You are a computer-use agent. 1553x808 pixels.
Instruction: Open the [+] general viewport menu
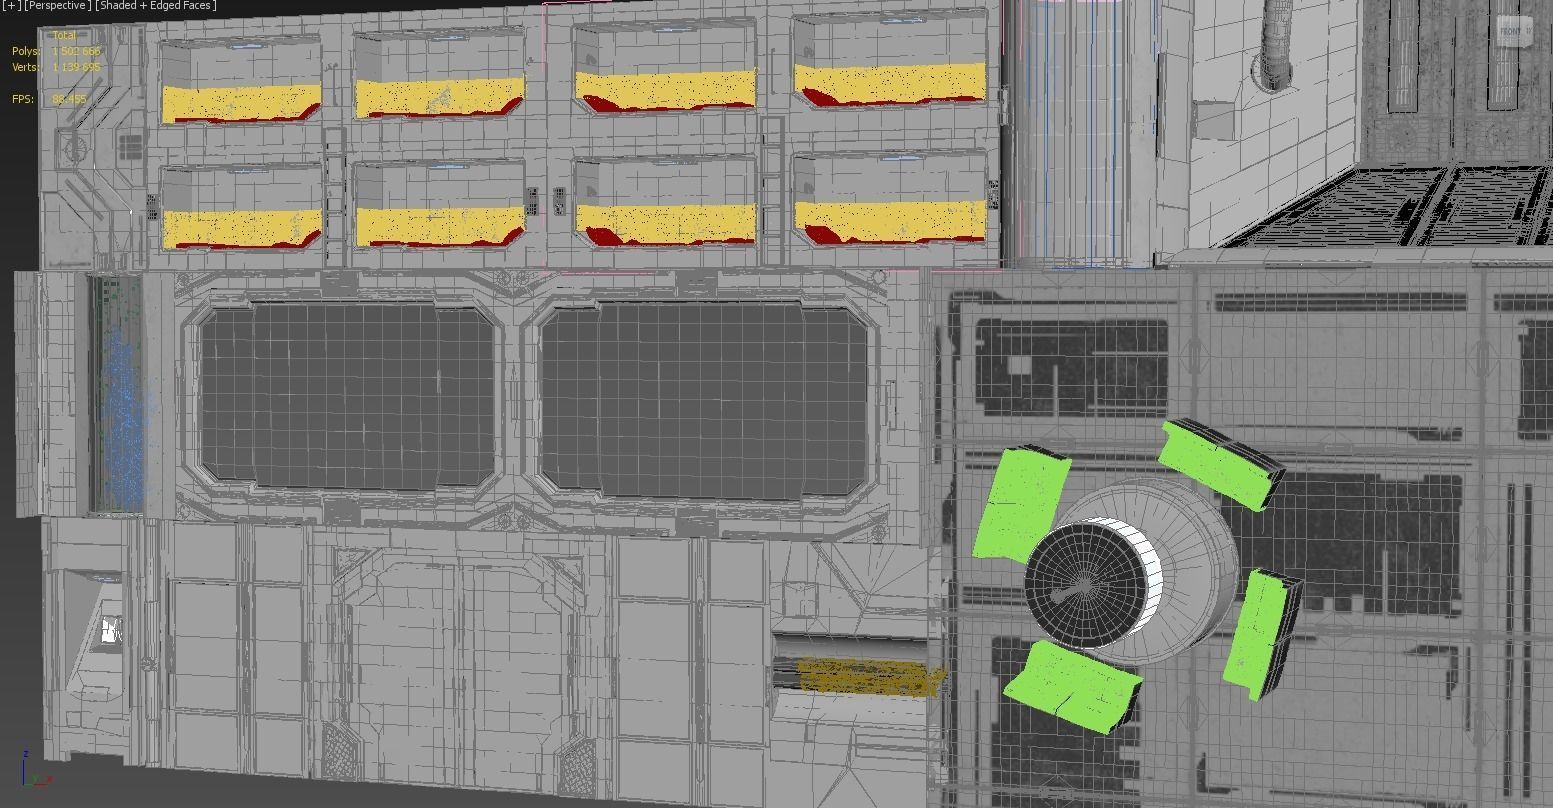[x=11, y=6]
